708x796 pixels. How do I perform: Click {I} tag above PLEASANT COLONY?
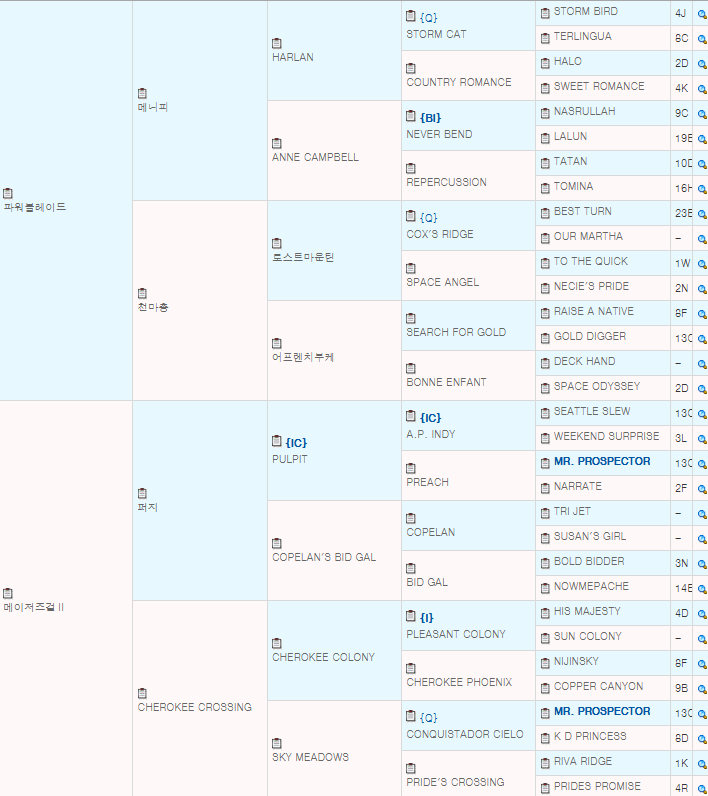coord(427,618)
